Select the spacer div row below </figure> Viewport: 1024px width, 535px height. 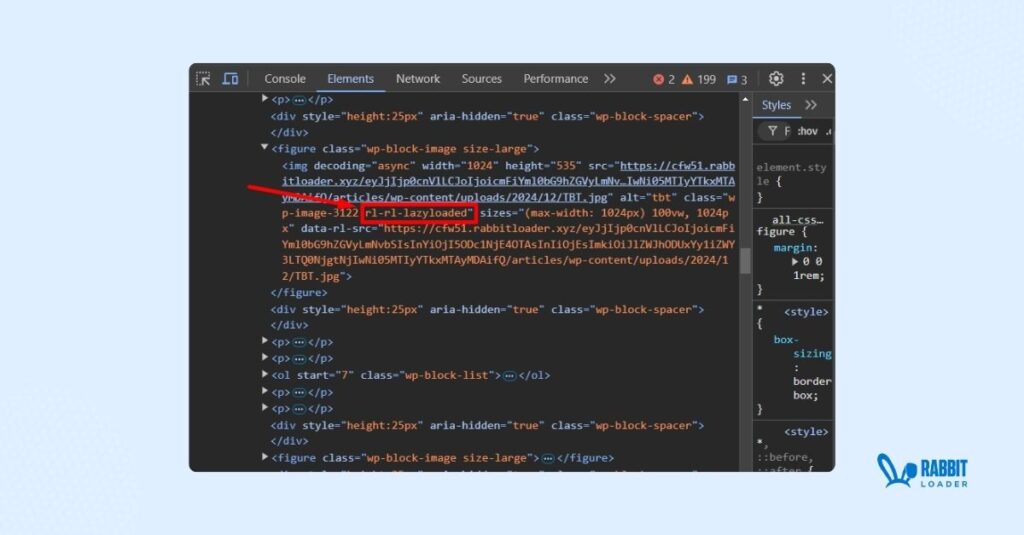tap(487, 310)
